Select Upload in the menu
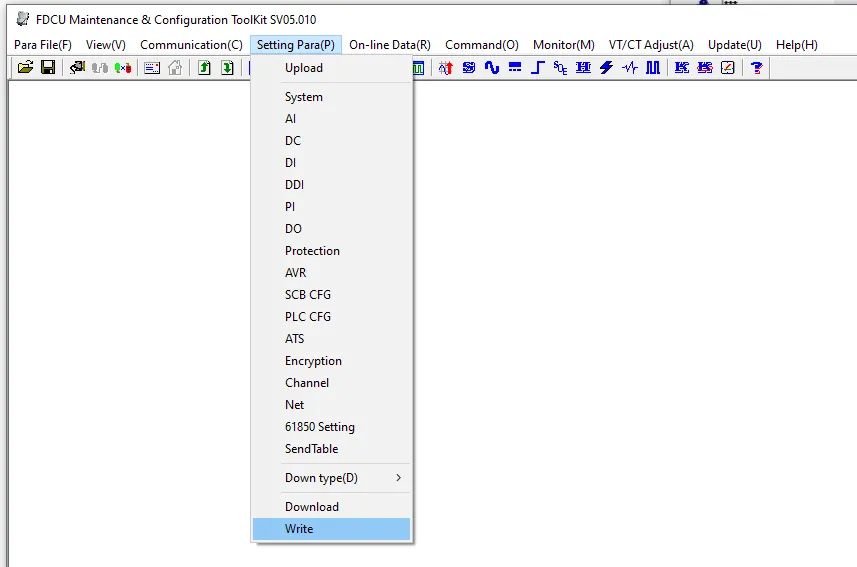This screenshot has width=857, height=567. point(331,68)
